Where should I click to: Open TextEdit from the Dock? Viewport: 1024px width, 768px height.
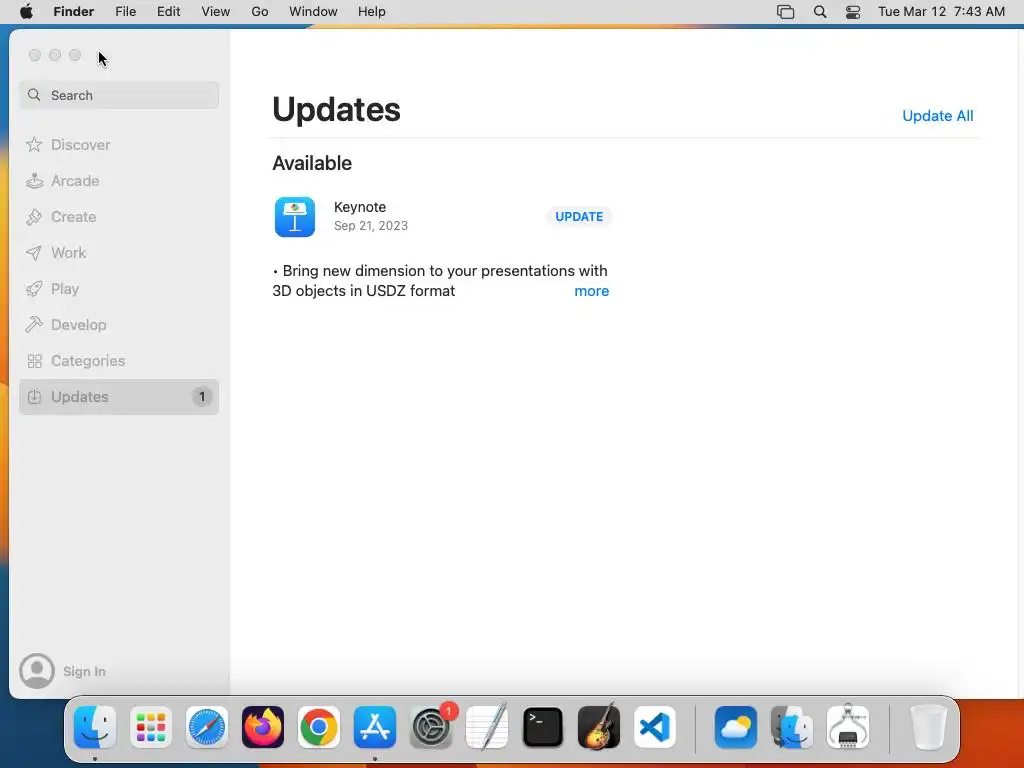487,727
